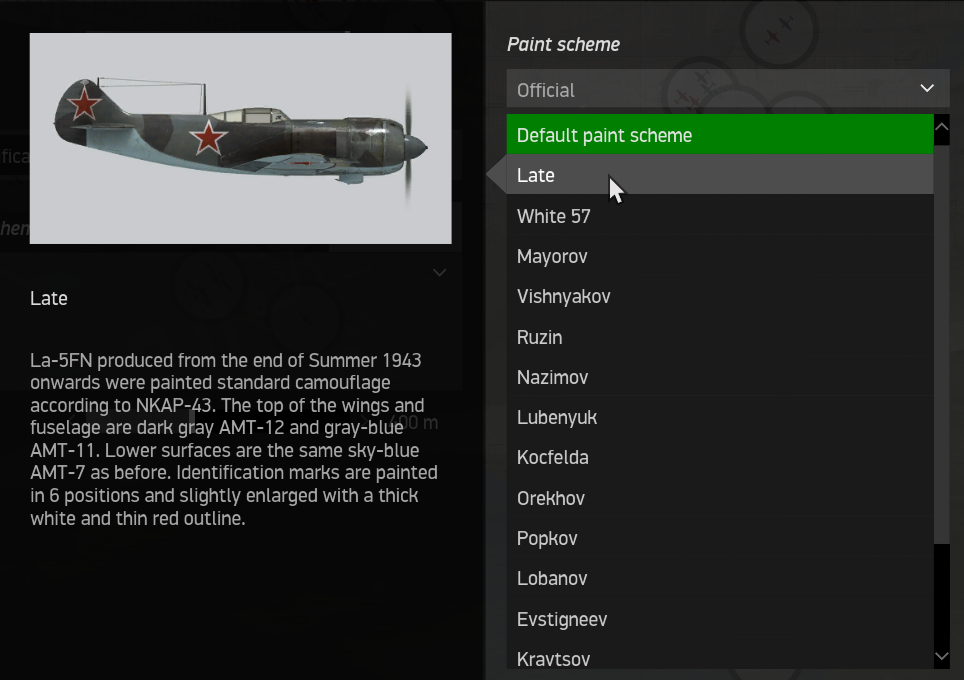This screenshot has width=964, height=680.
Task: Select the Nazimov paint scheme
Action: pos(719,377)
